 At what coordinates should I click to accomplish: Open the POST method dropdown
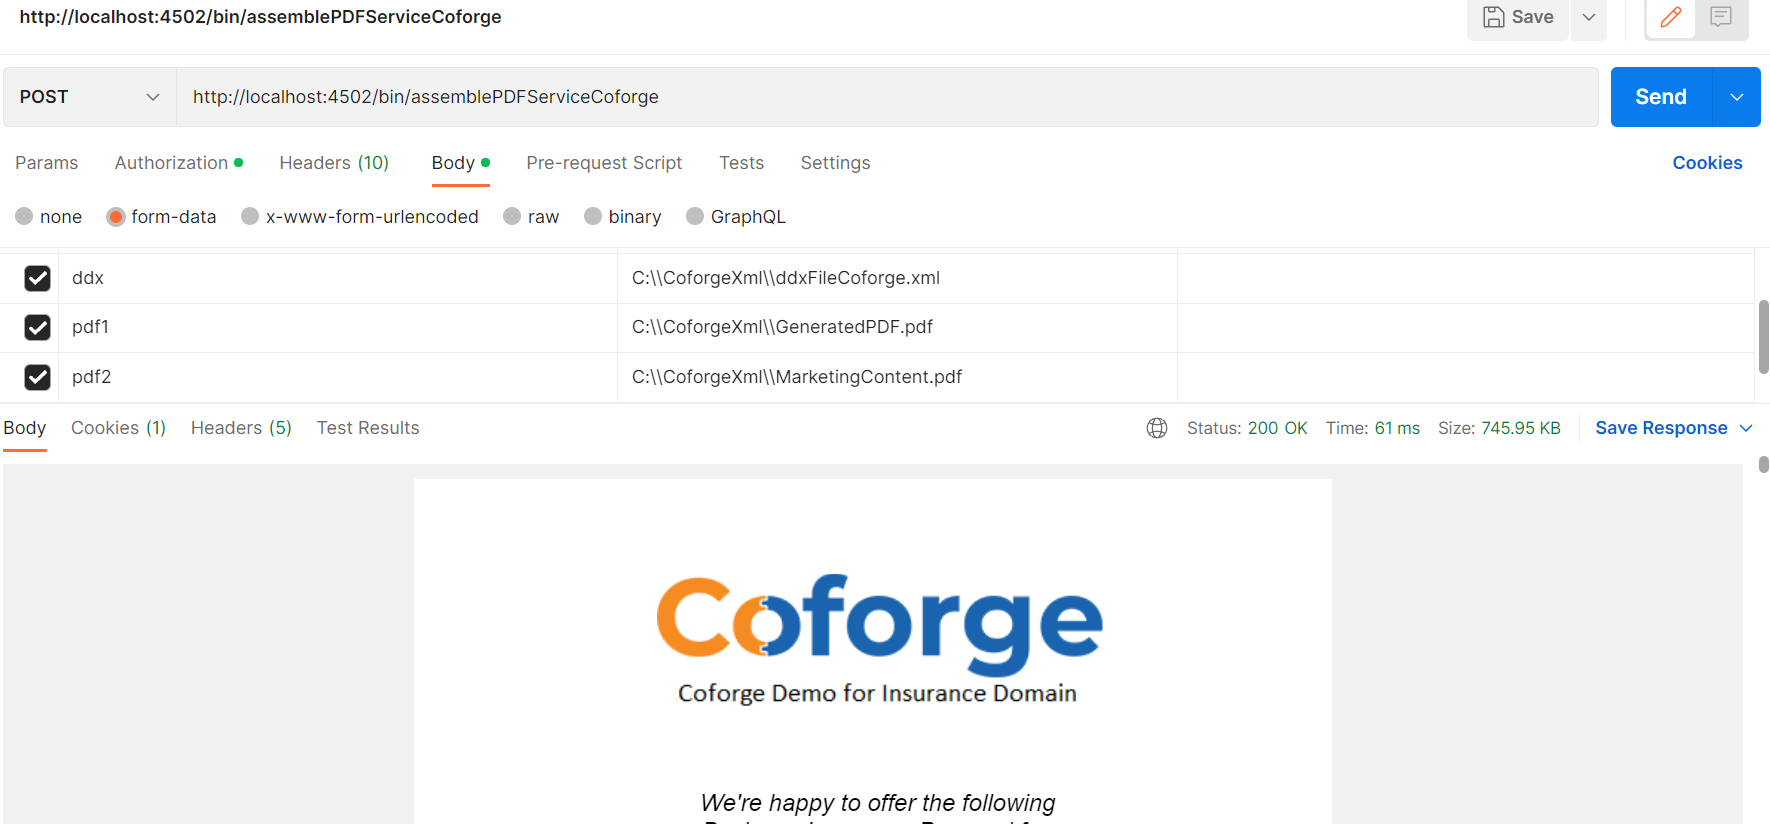[x=90, y=97]
